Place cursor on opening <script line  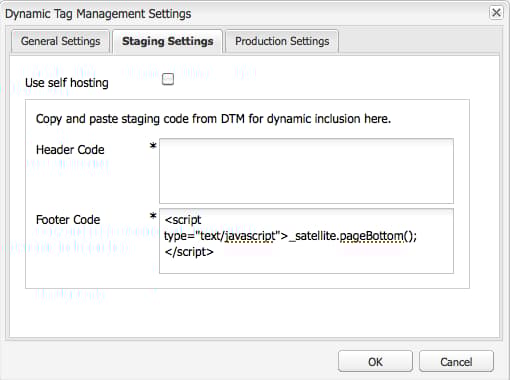(183, 220)
